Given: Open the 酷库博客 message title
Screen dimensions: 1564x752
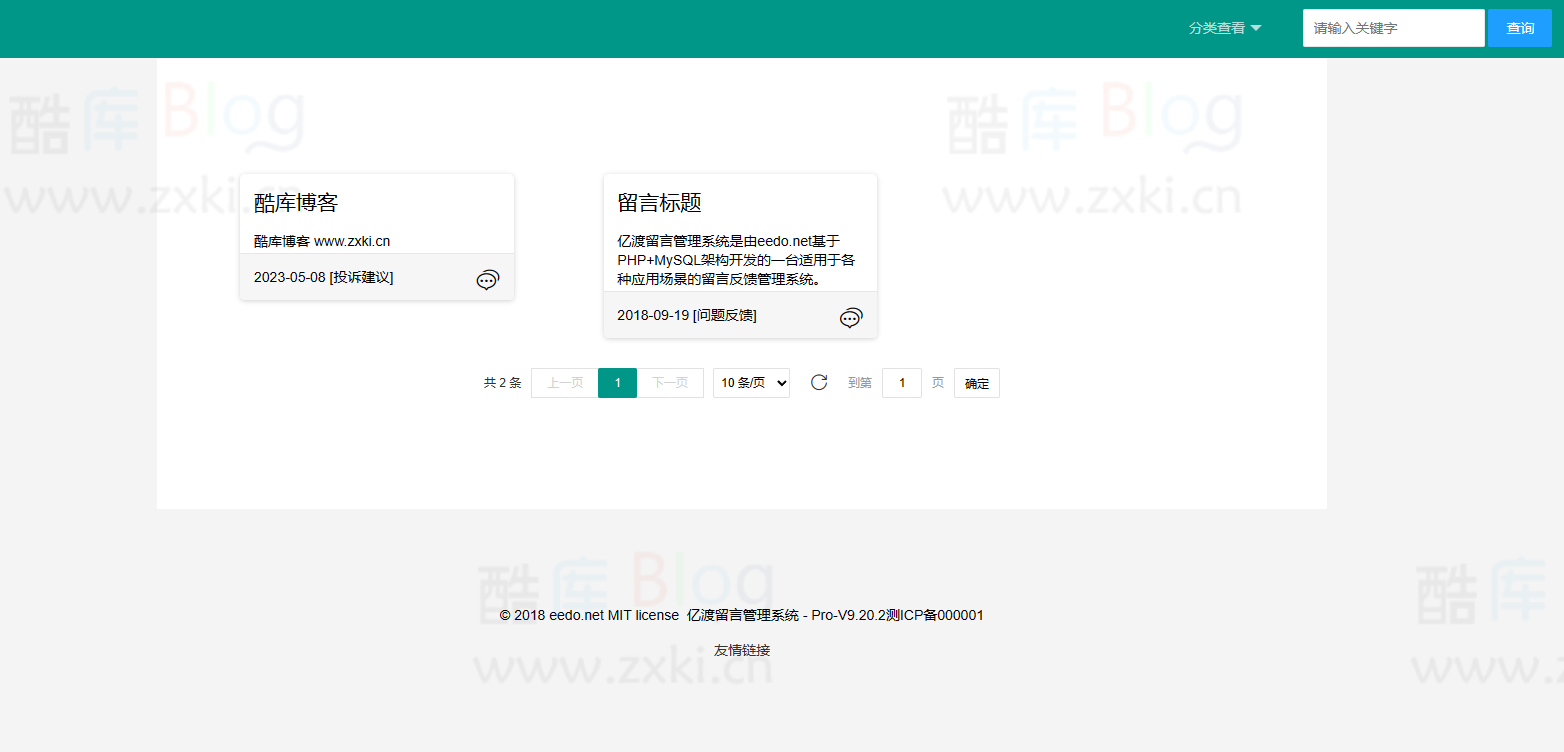Looking at the screenshot, I should click(297, 202).
